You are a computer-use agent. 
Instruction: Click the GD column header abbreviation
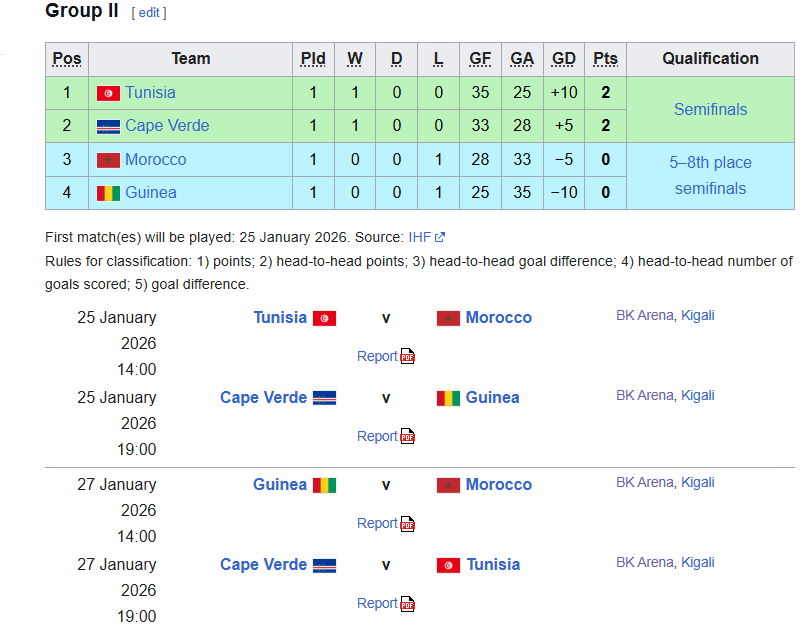tap(564, 59)
